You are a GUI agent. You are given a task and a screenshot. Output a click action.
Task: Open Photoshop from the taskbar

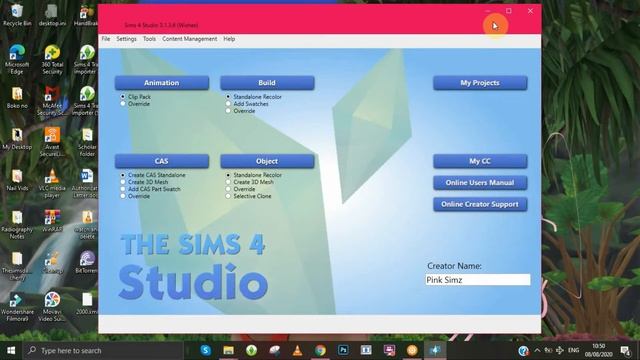tap(343, 350)
